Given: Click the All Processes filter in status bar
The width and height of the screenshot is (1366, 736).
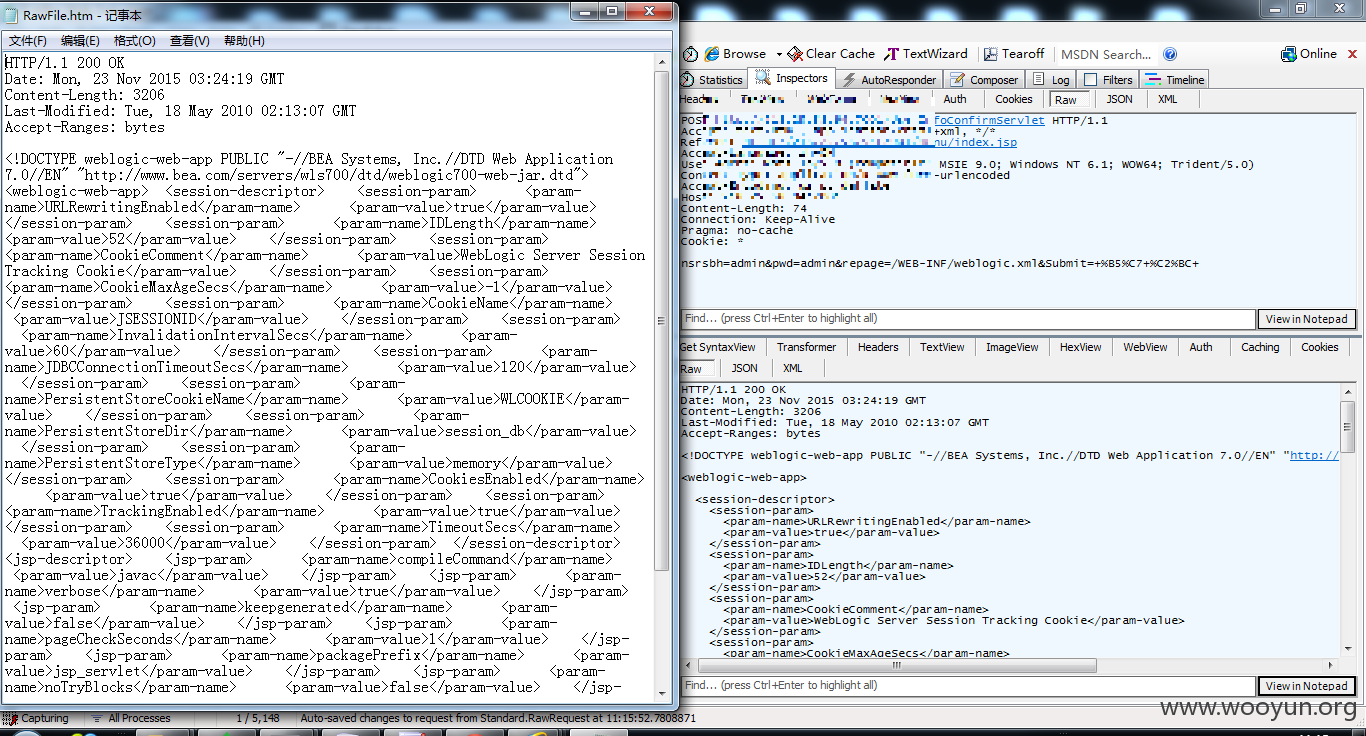Looking at the screenshot, I should (x=131, y=718).
